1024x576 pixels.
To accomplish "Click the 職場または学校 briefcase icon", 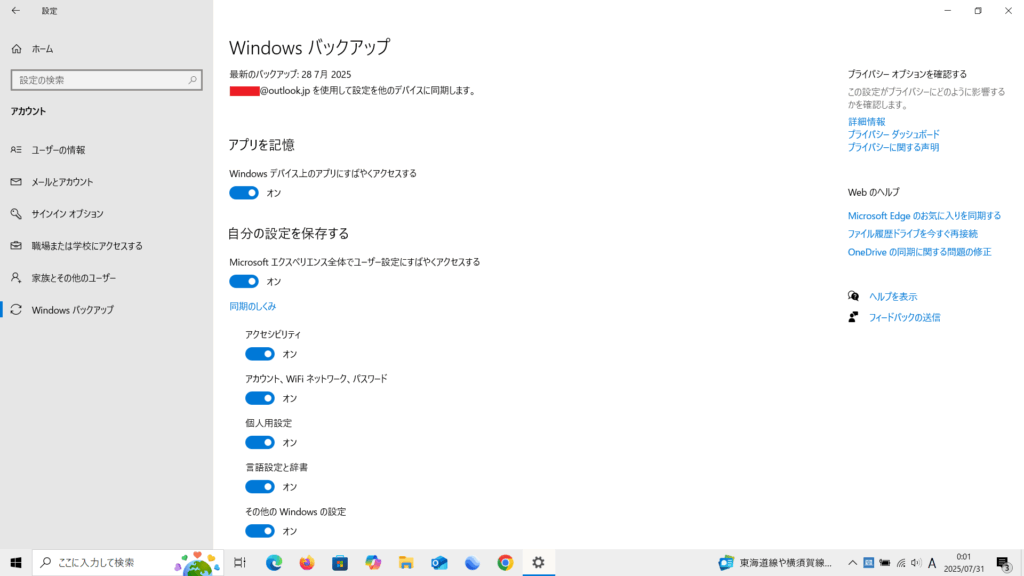I will [x=16, y=246].
